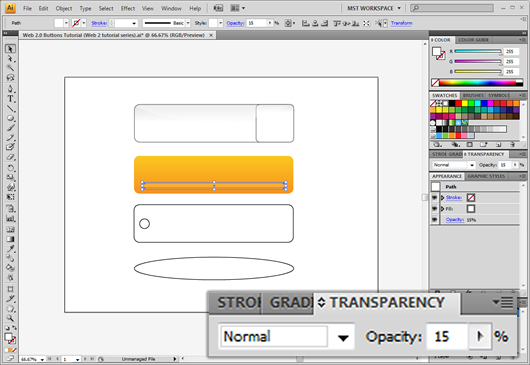
Task: Toggle visibility of Fill attribute
Action: click(435, 209)
